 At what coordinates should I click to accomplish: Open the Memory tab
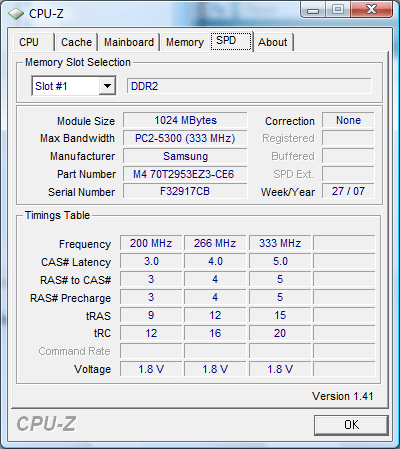pos(185,42)
